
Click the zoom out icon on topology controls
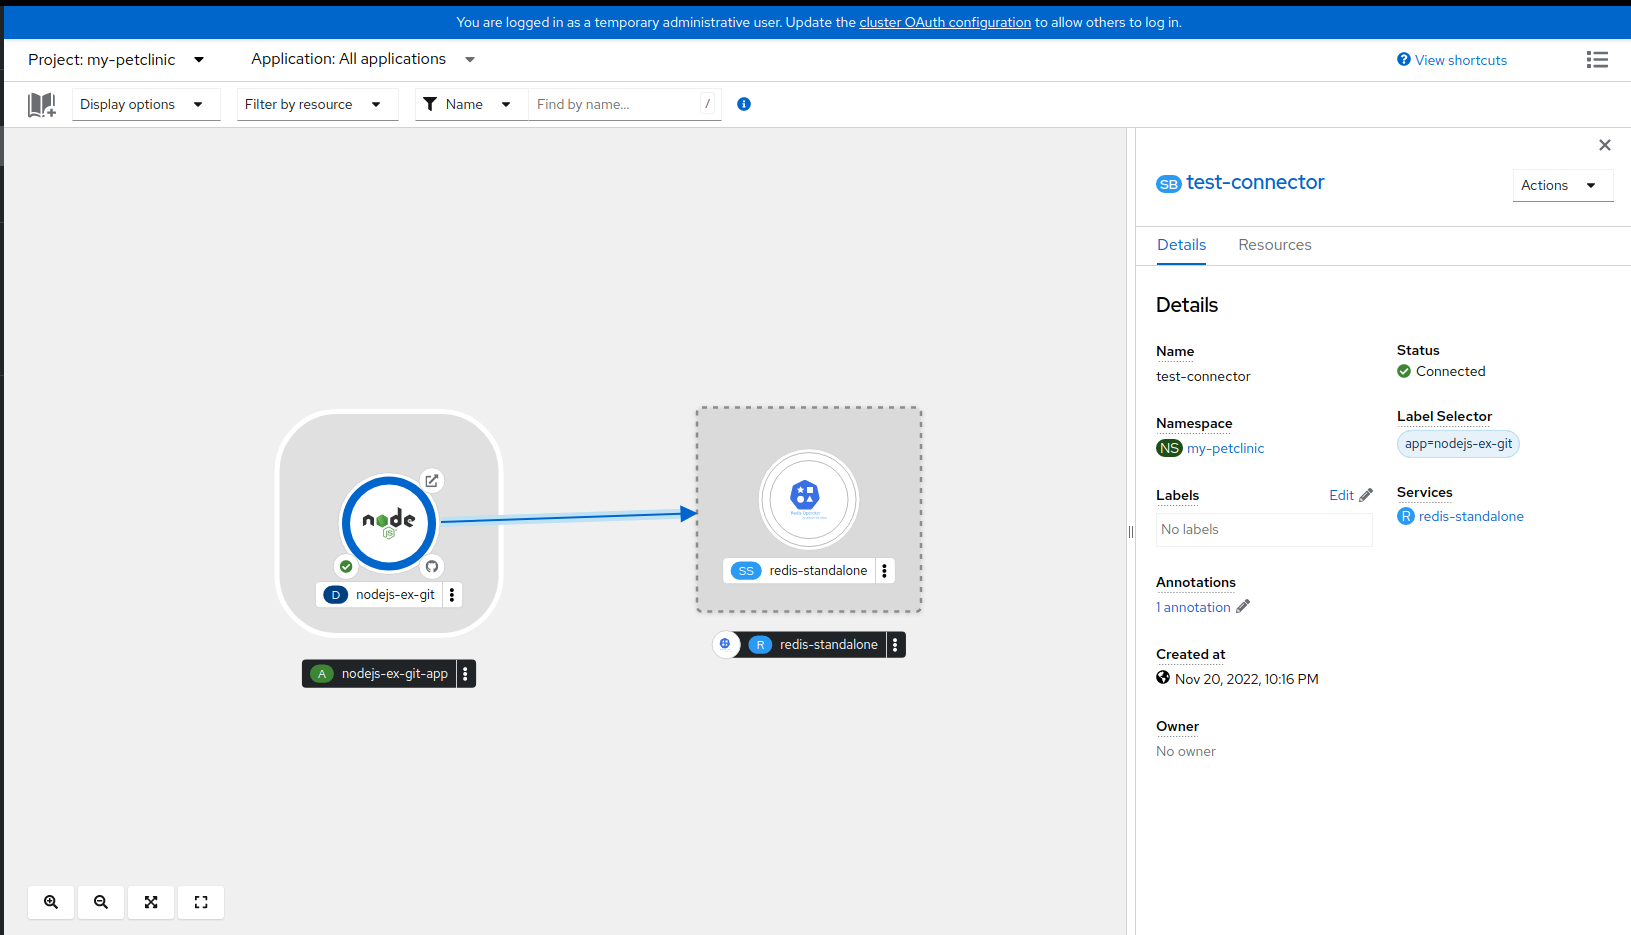pyautogui.click(x=100, y=902)
